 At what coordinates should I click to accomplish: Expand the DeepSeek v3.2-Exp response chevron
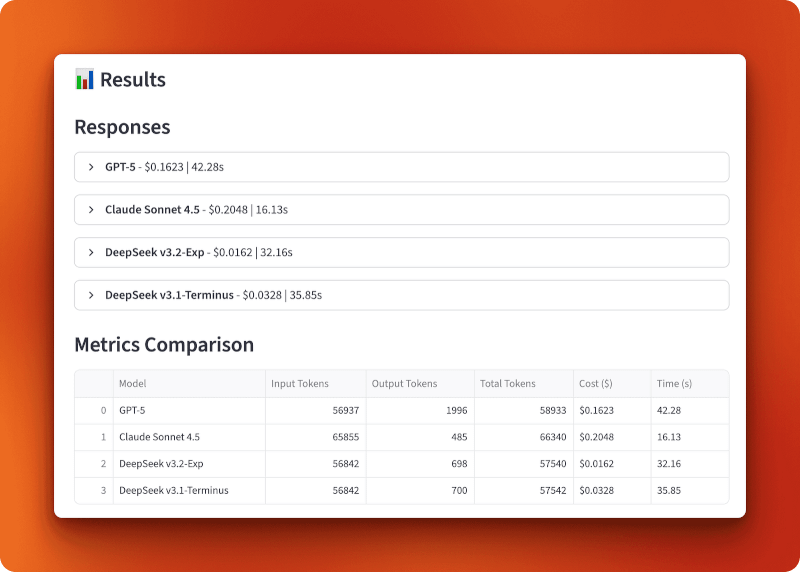pyautogui.click(x=91, y=253)
